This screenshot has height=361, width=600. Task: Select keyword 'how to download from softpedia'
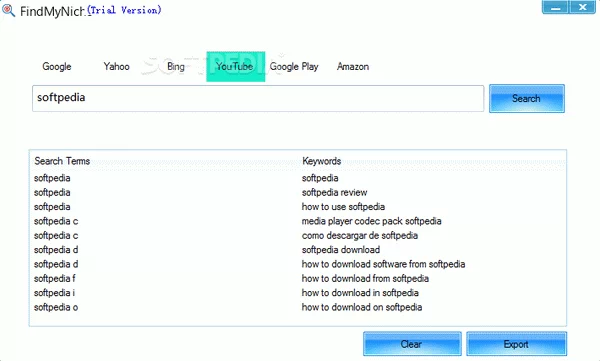pos(365,278)
